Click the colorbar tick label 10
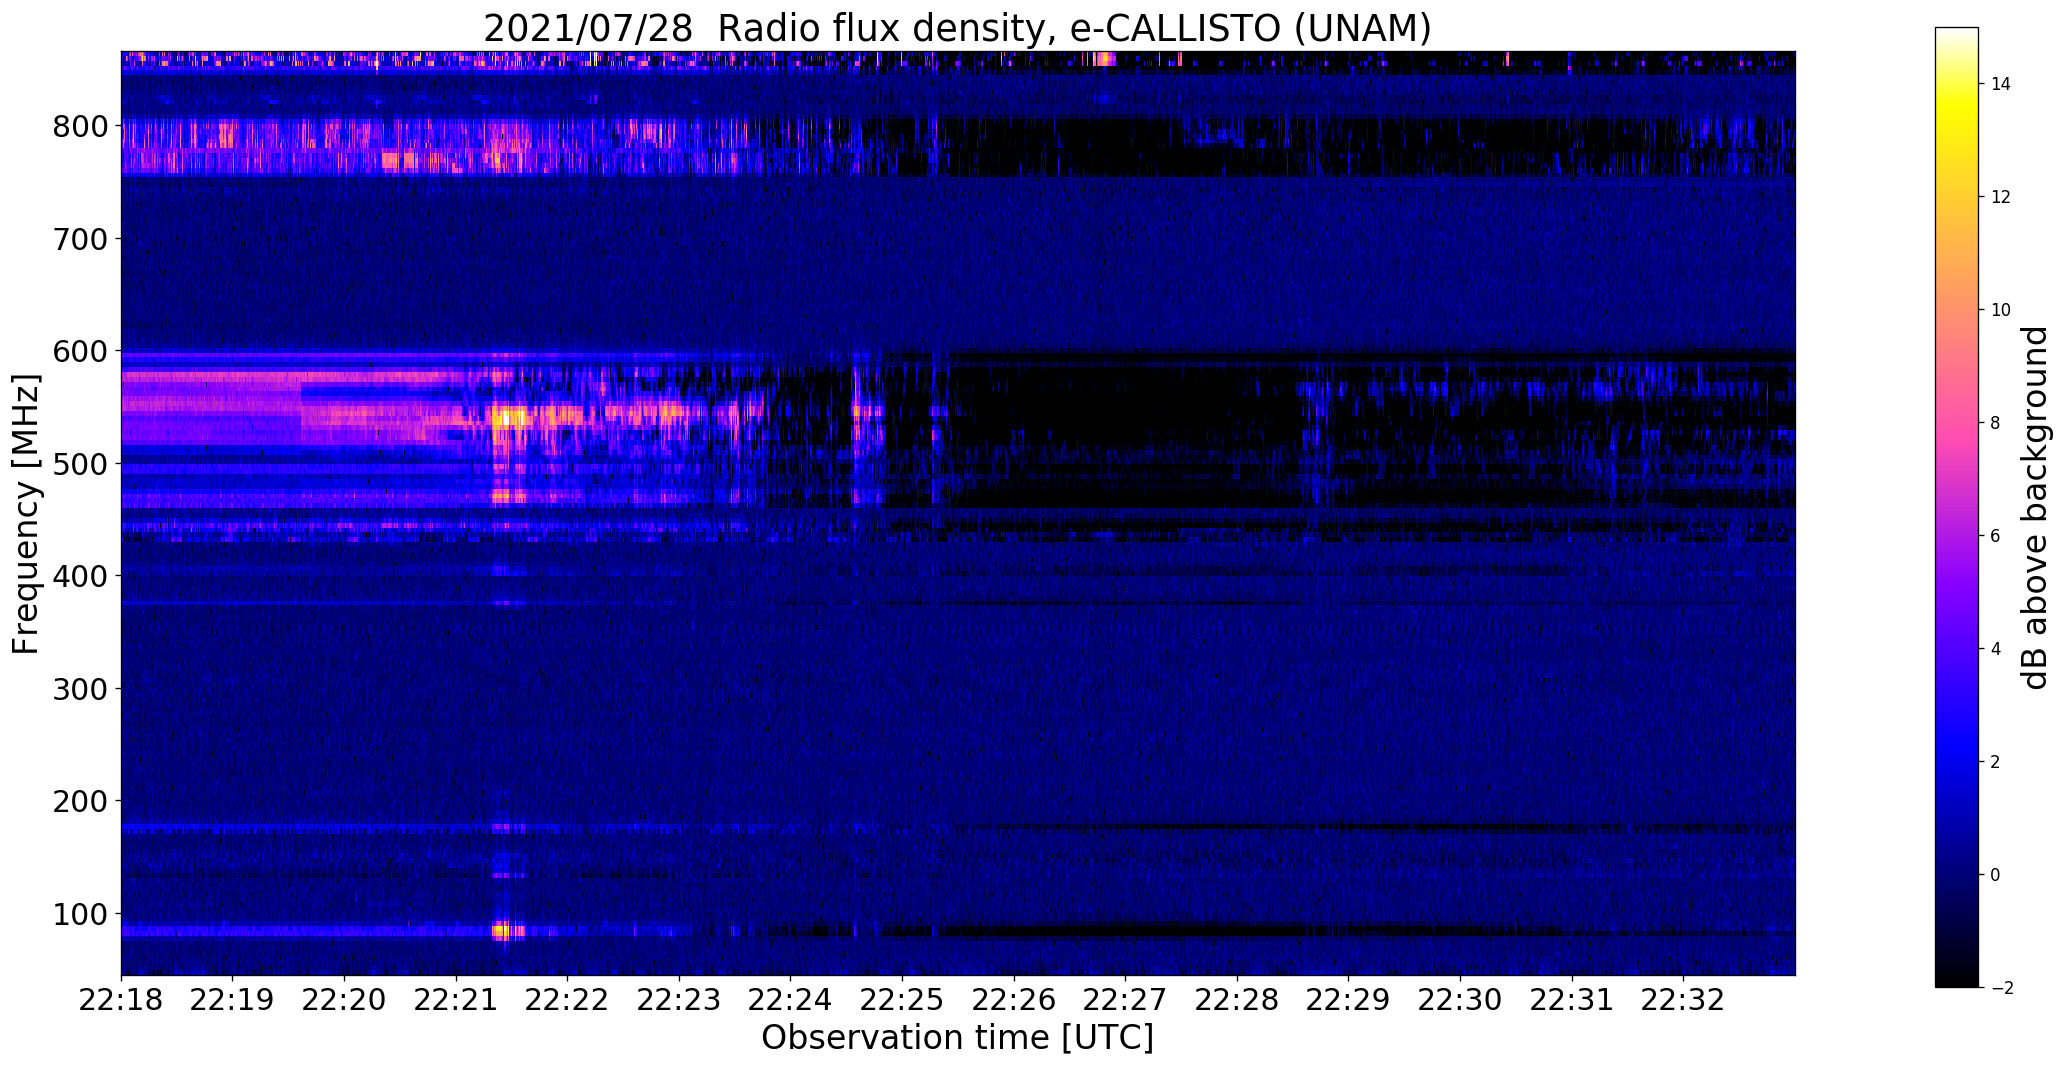 coord(2001,310)
